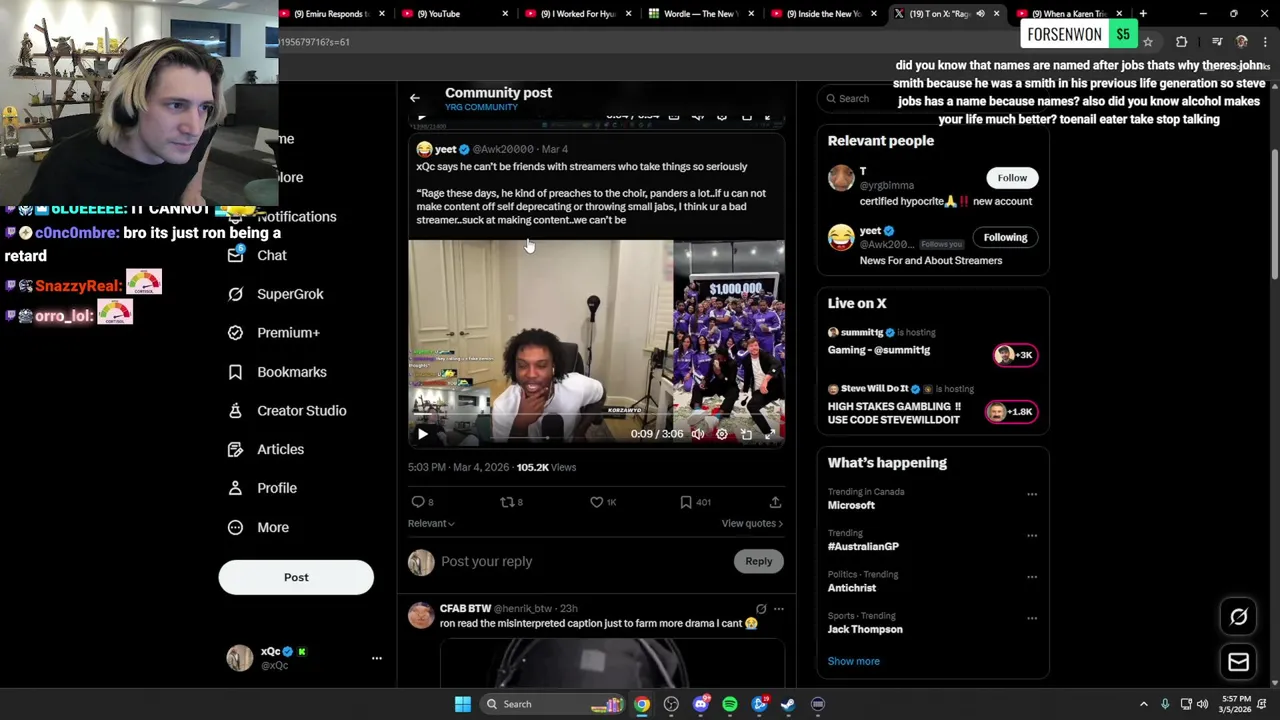Open View quotes
Screen dimensions: 1280x720
(752, 523)
